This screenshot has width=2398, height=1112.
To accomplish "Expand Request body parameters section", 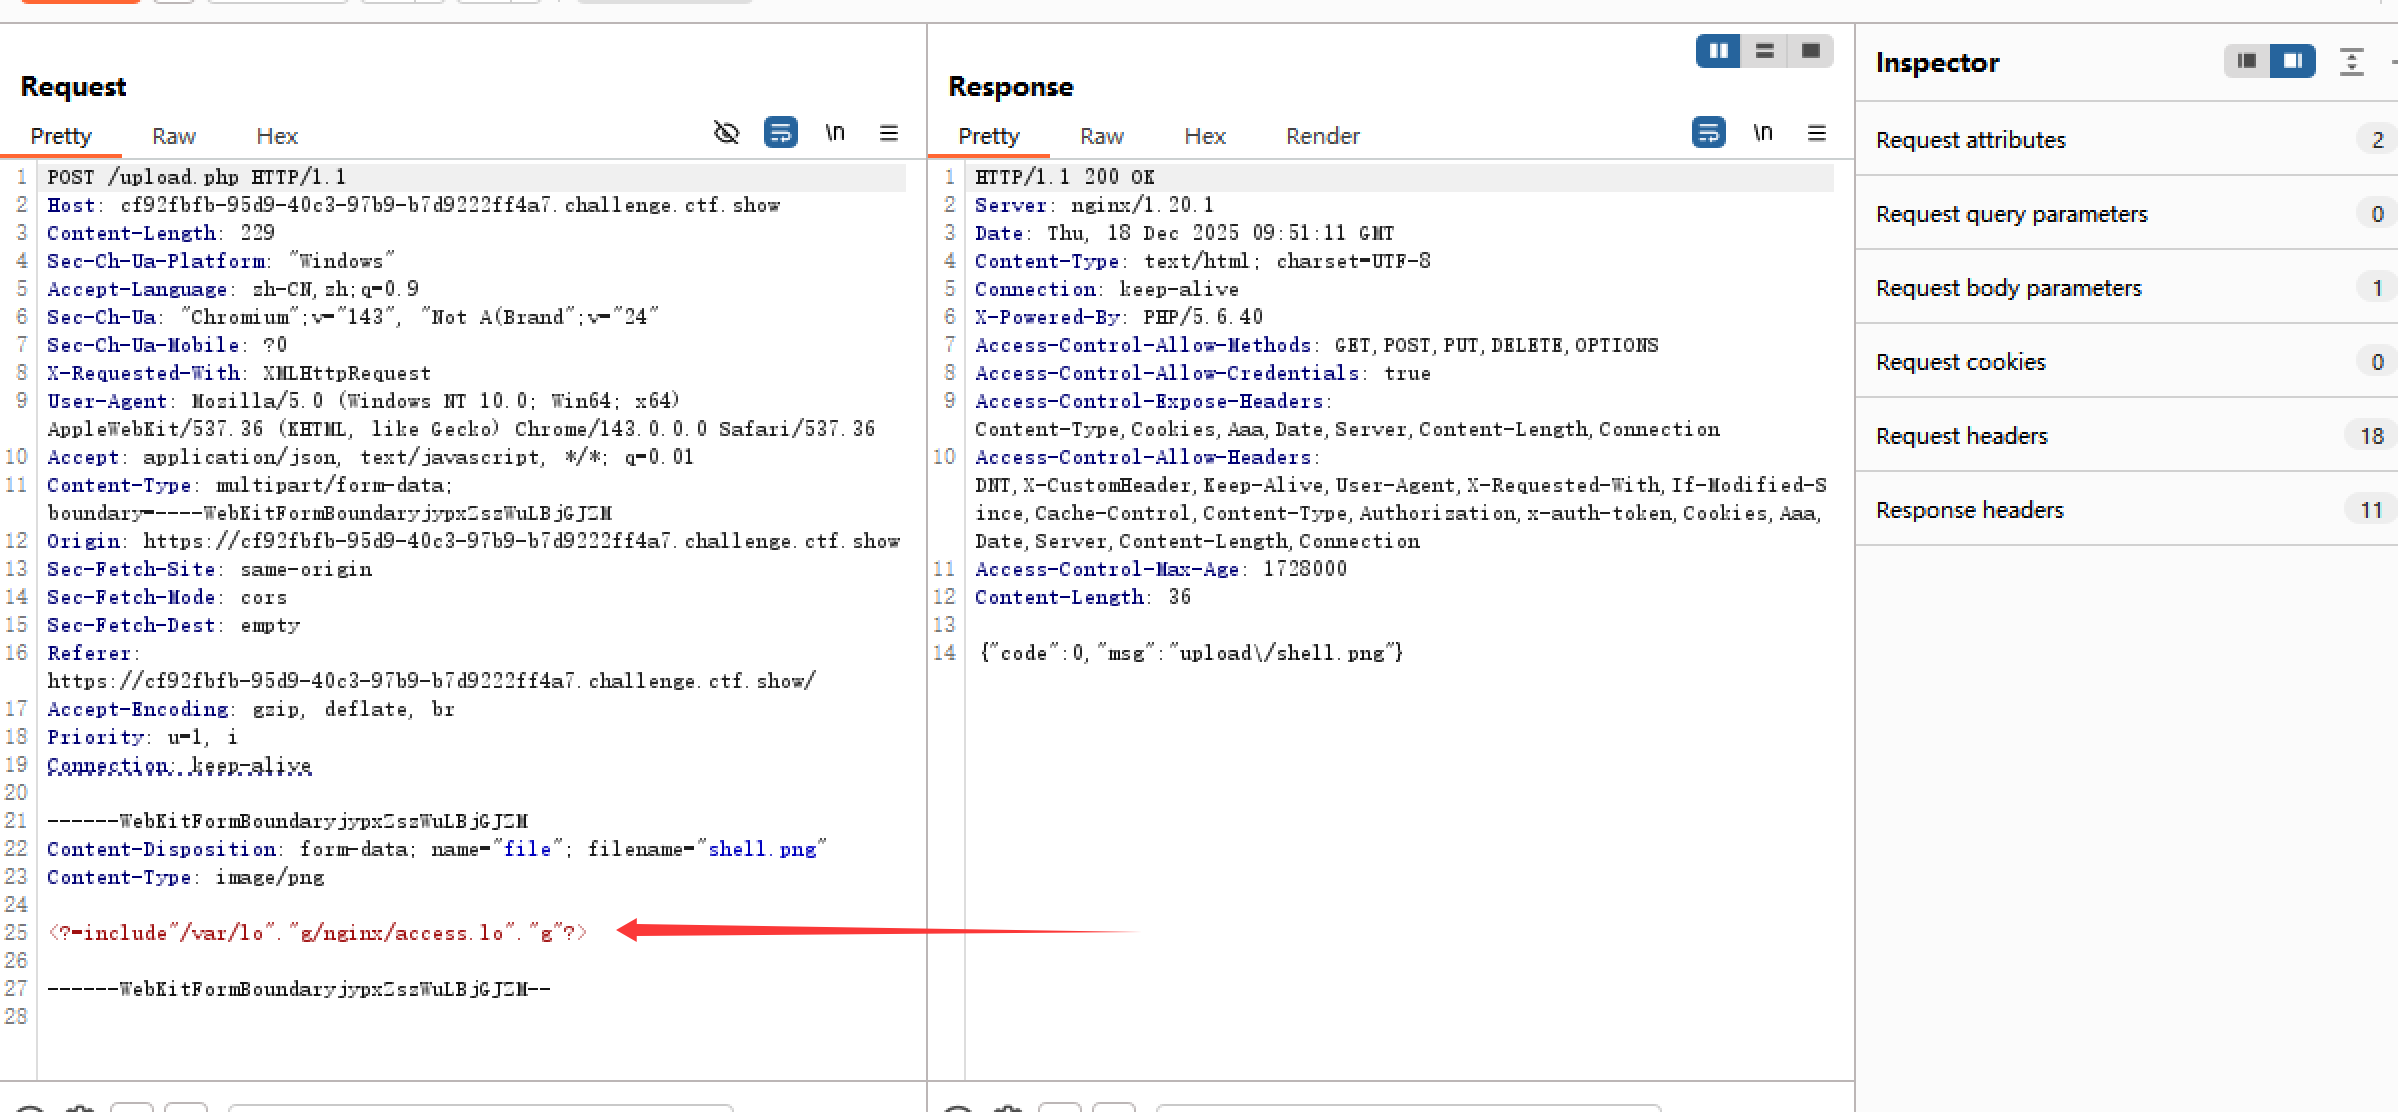I will (2008, 288).
